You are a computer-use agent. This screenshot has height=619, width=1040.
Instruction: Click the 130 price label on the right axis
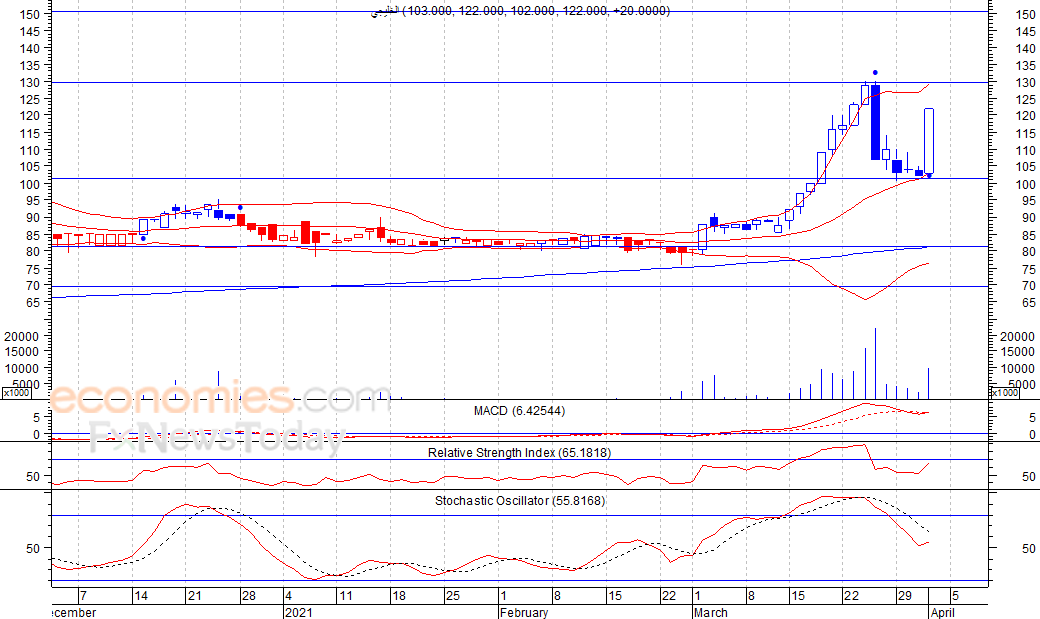tap(1025, 83)
